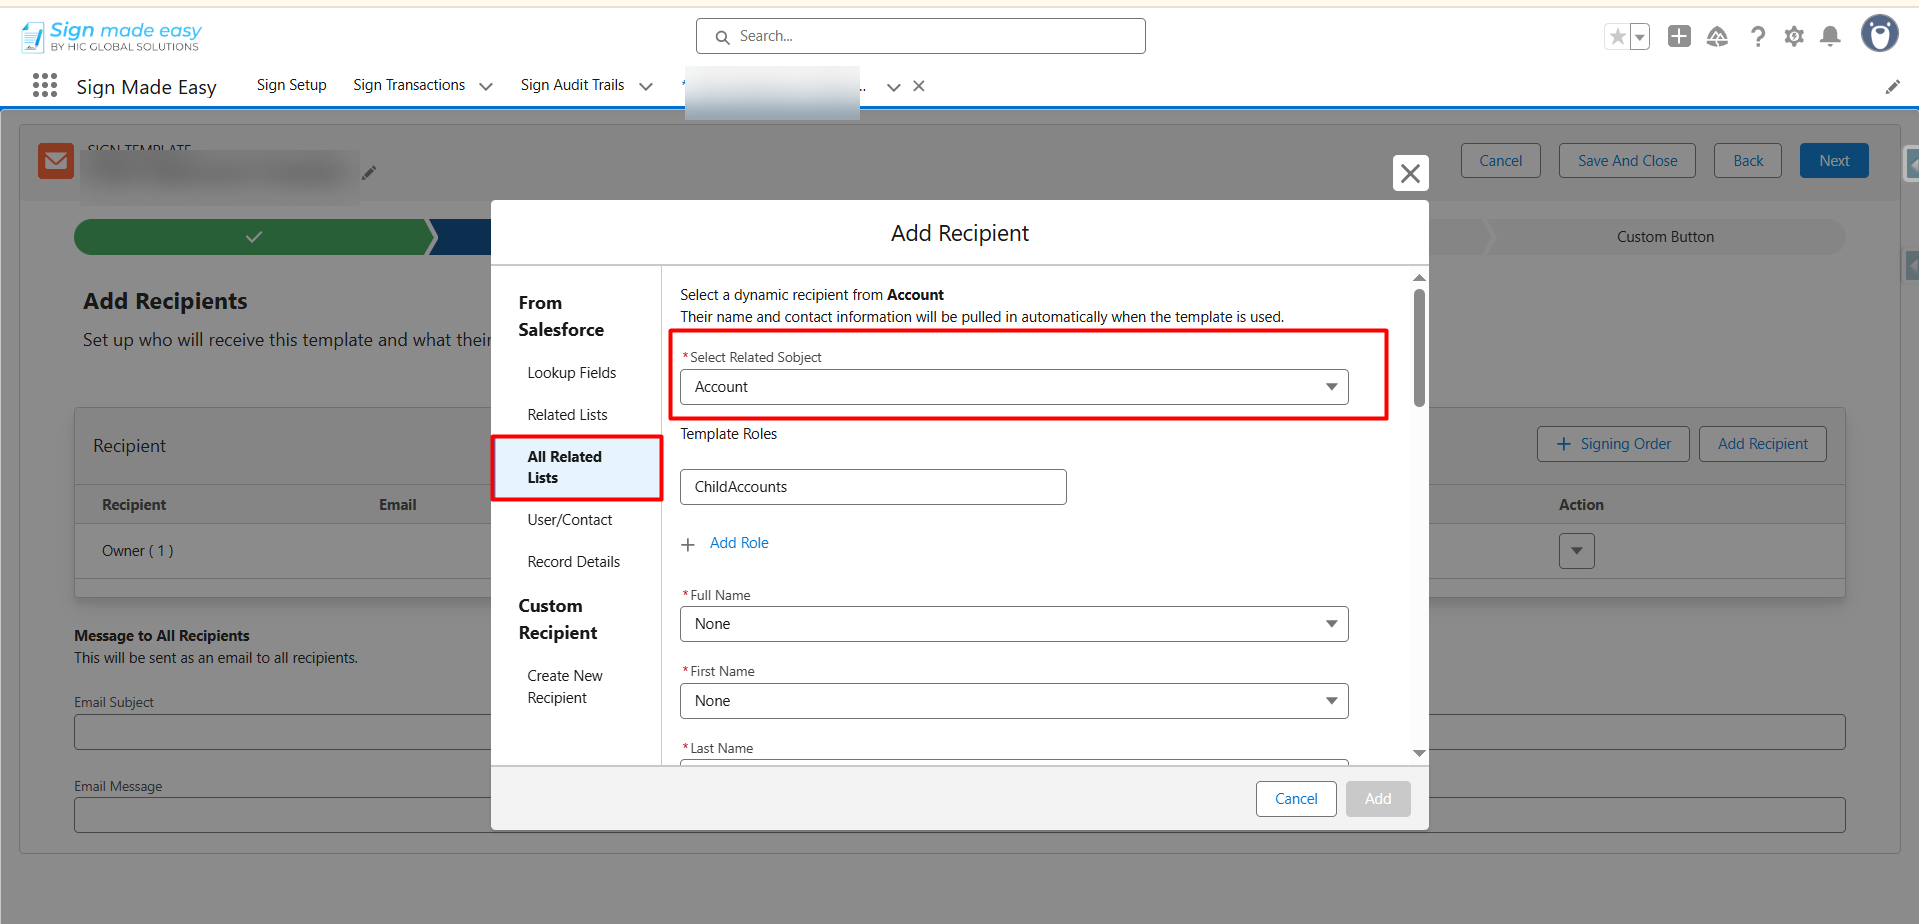Click Save And Close button

[x=1626, y=161]
